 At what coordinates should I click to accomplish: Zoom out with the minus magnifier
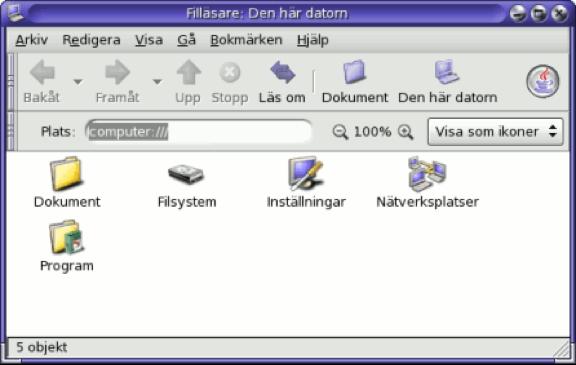[340, 131]
